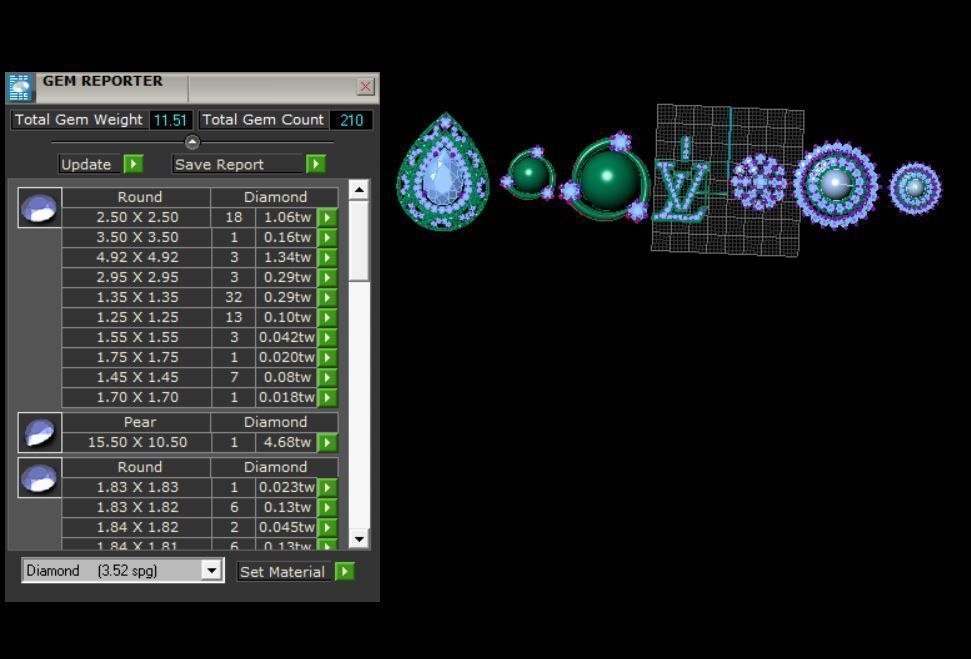The image size is (971, 659).
Task: Click the count 32 cell
Action: (x=233, y=297)
